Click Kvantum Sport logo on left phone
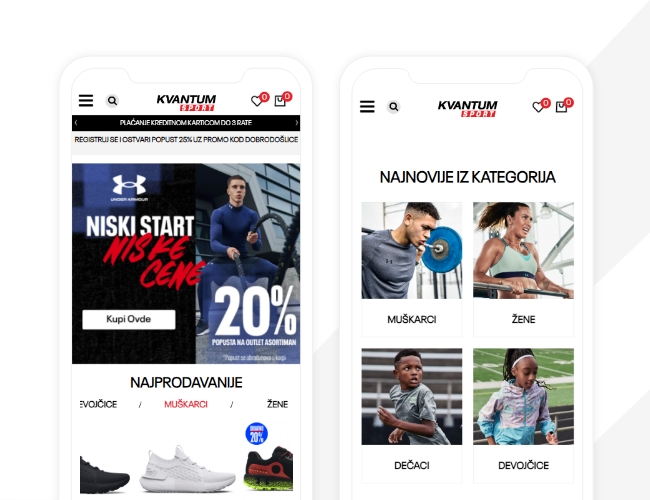The width and height of the screenshot is (650, 500). 186,102
